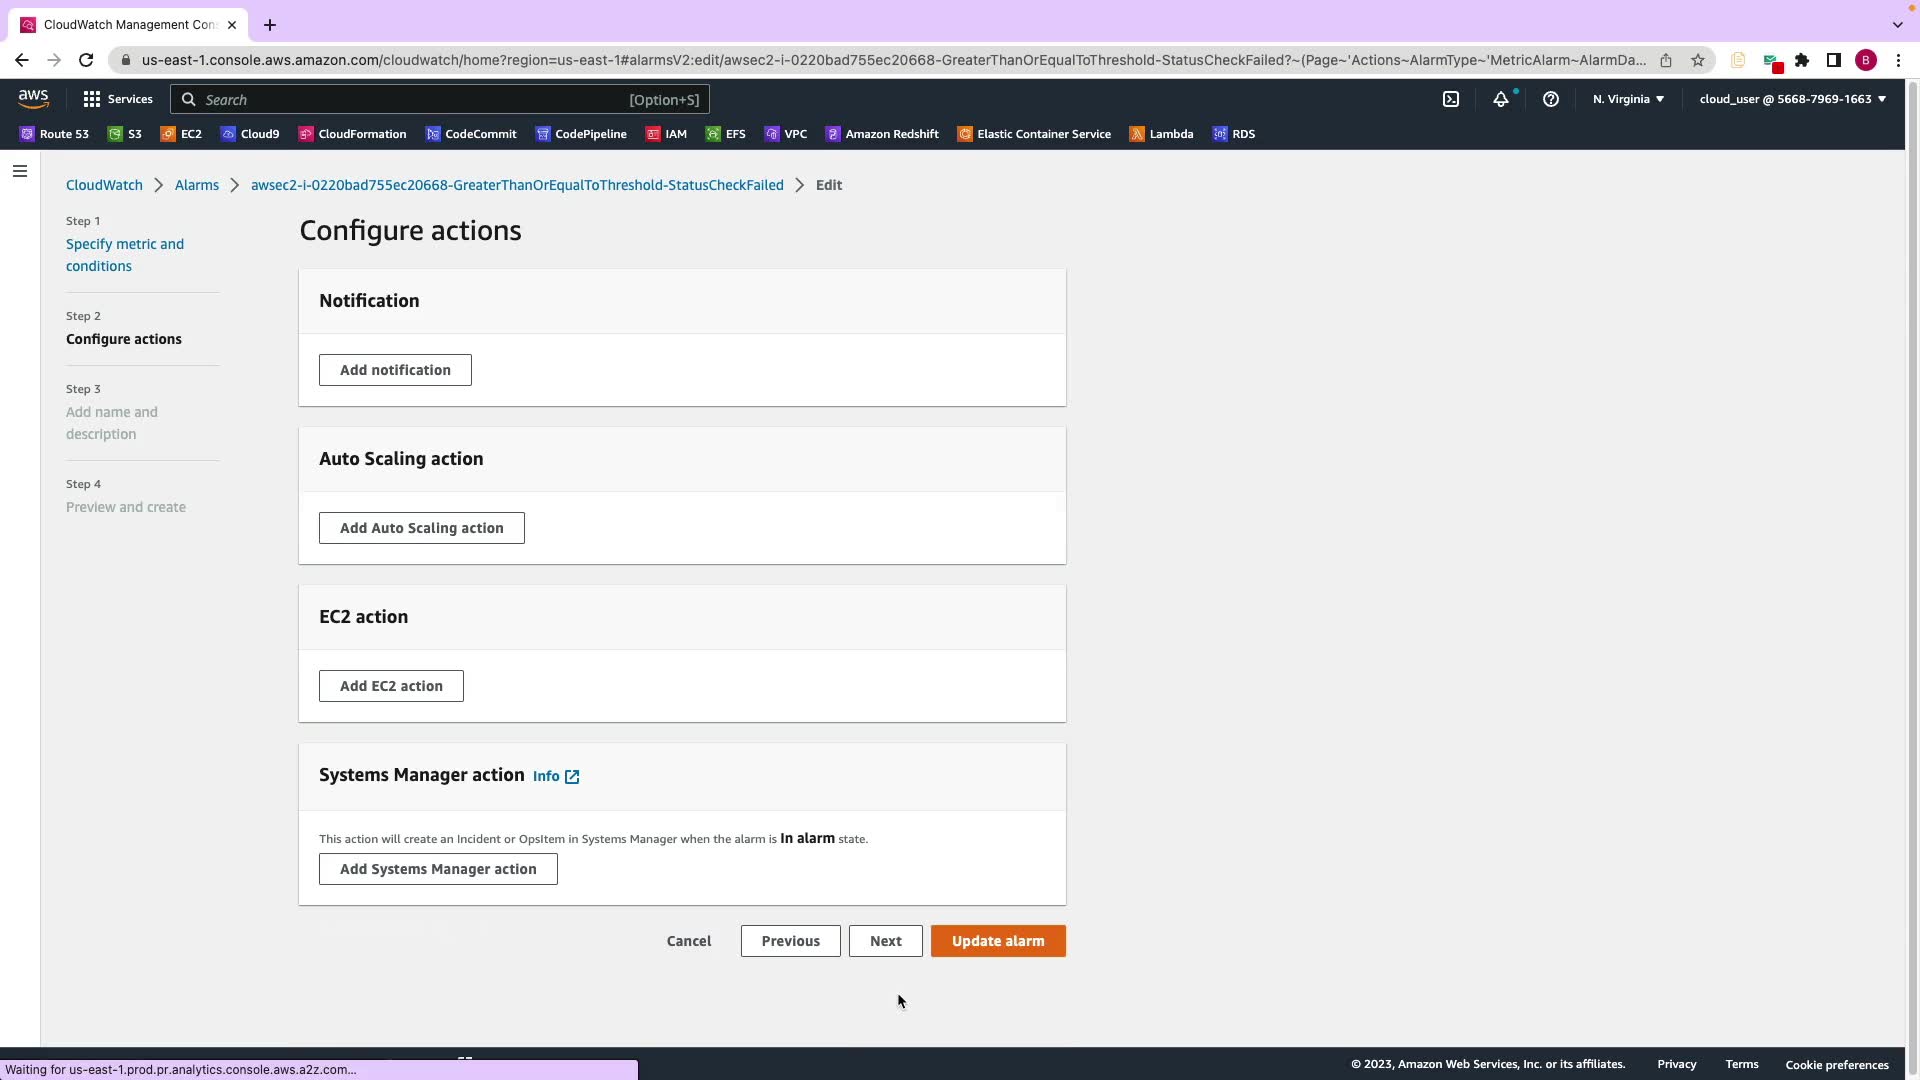Click the Update alarm button

pos(997,941)
